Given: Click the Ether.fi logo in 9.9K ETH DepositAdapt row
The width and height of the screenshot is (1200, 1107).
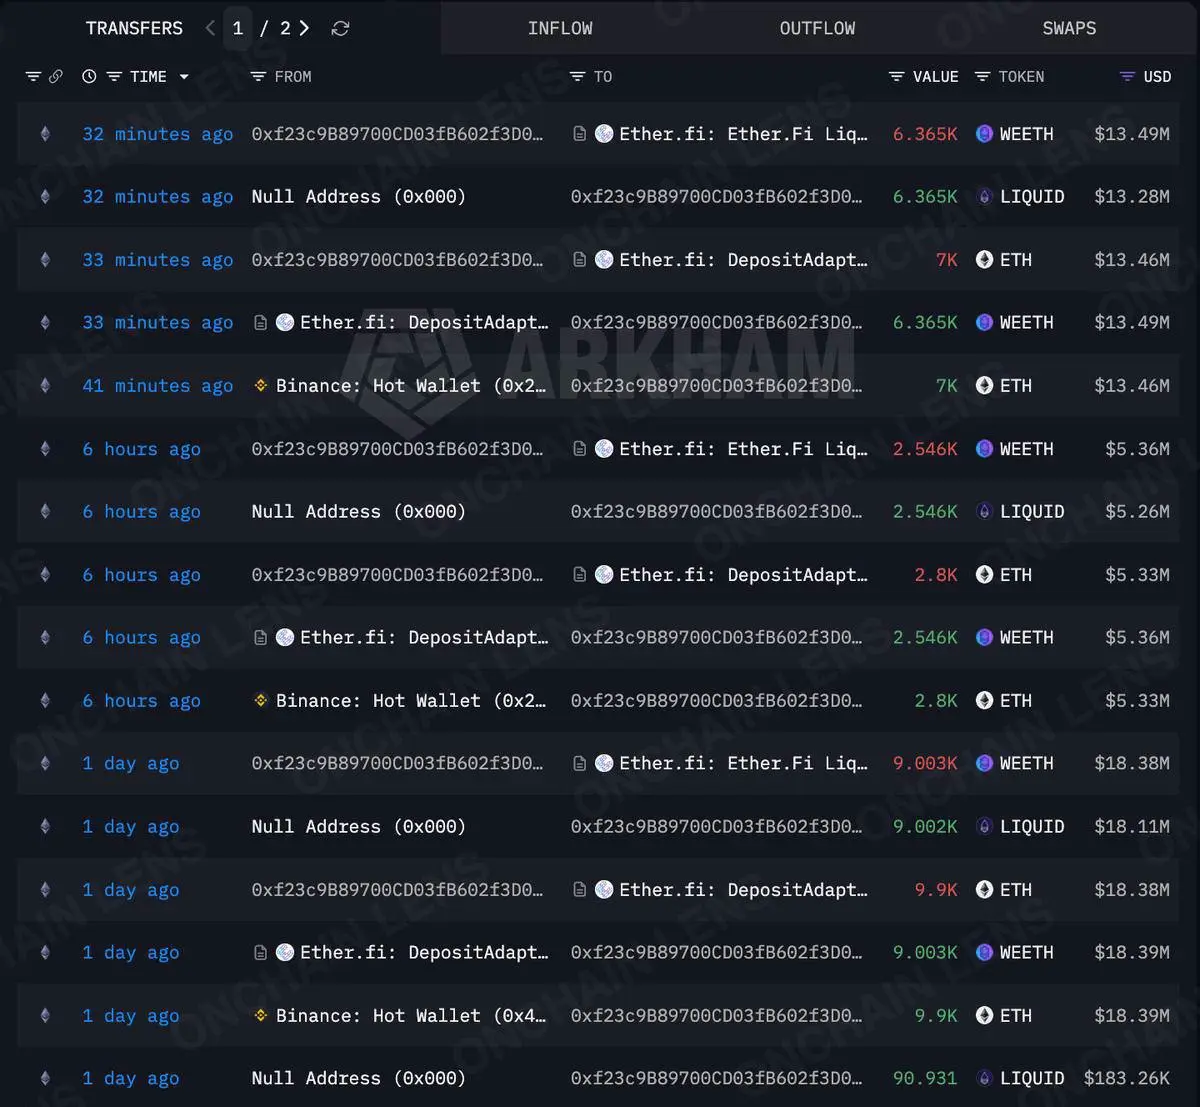Looking at the screenshot, I should [604, 889].
